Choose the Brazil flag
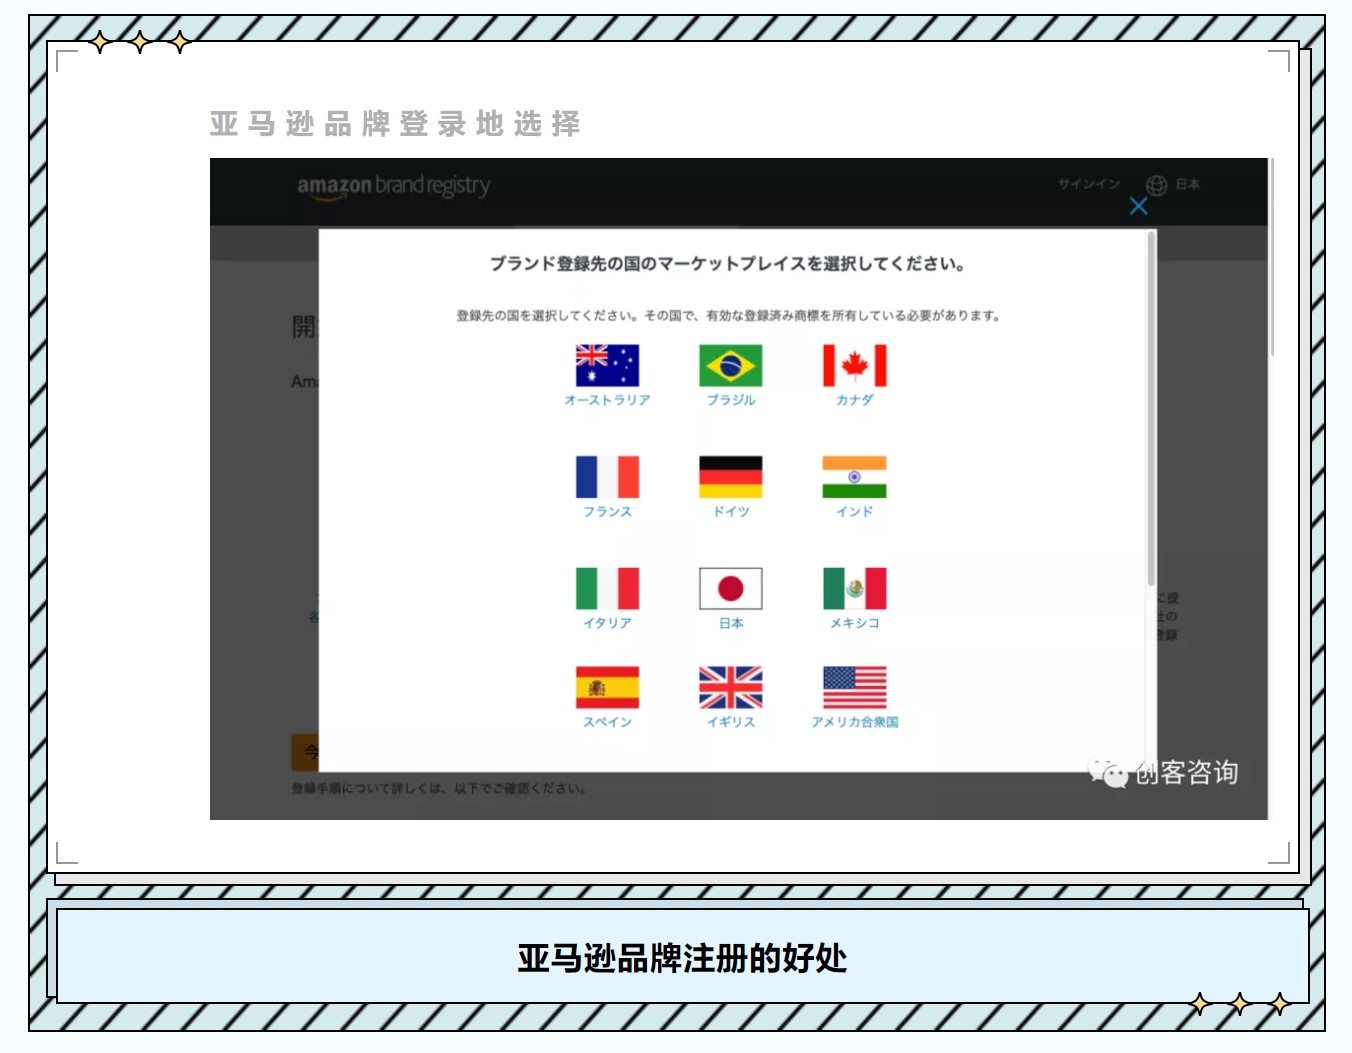The image size is (1352, 1053). (x=730, y=366)
